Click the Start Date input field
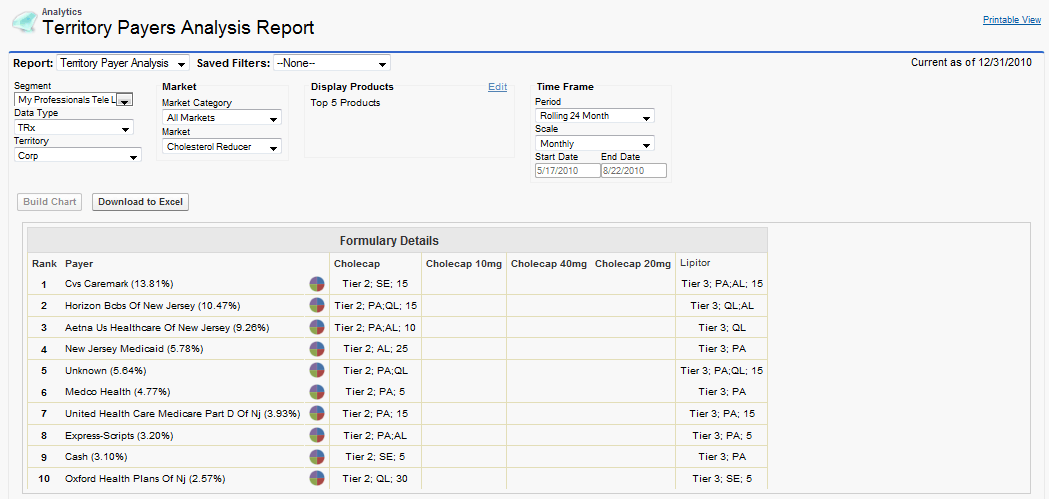 coord(566,171)
